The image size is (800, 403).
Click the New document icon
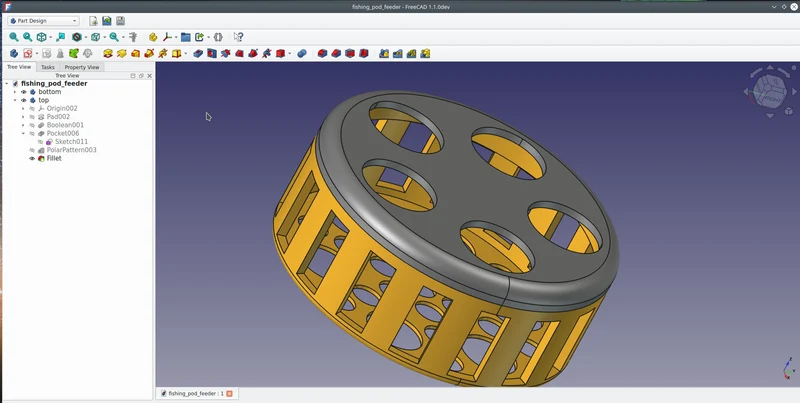pos(93,21)
